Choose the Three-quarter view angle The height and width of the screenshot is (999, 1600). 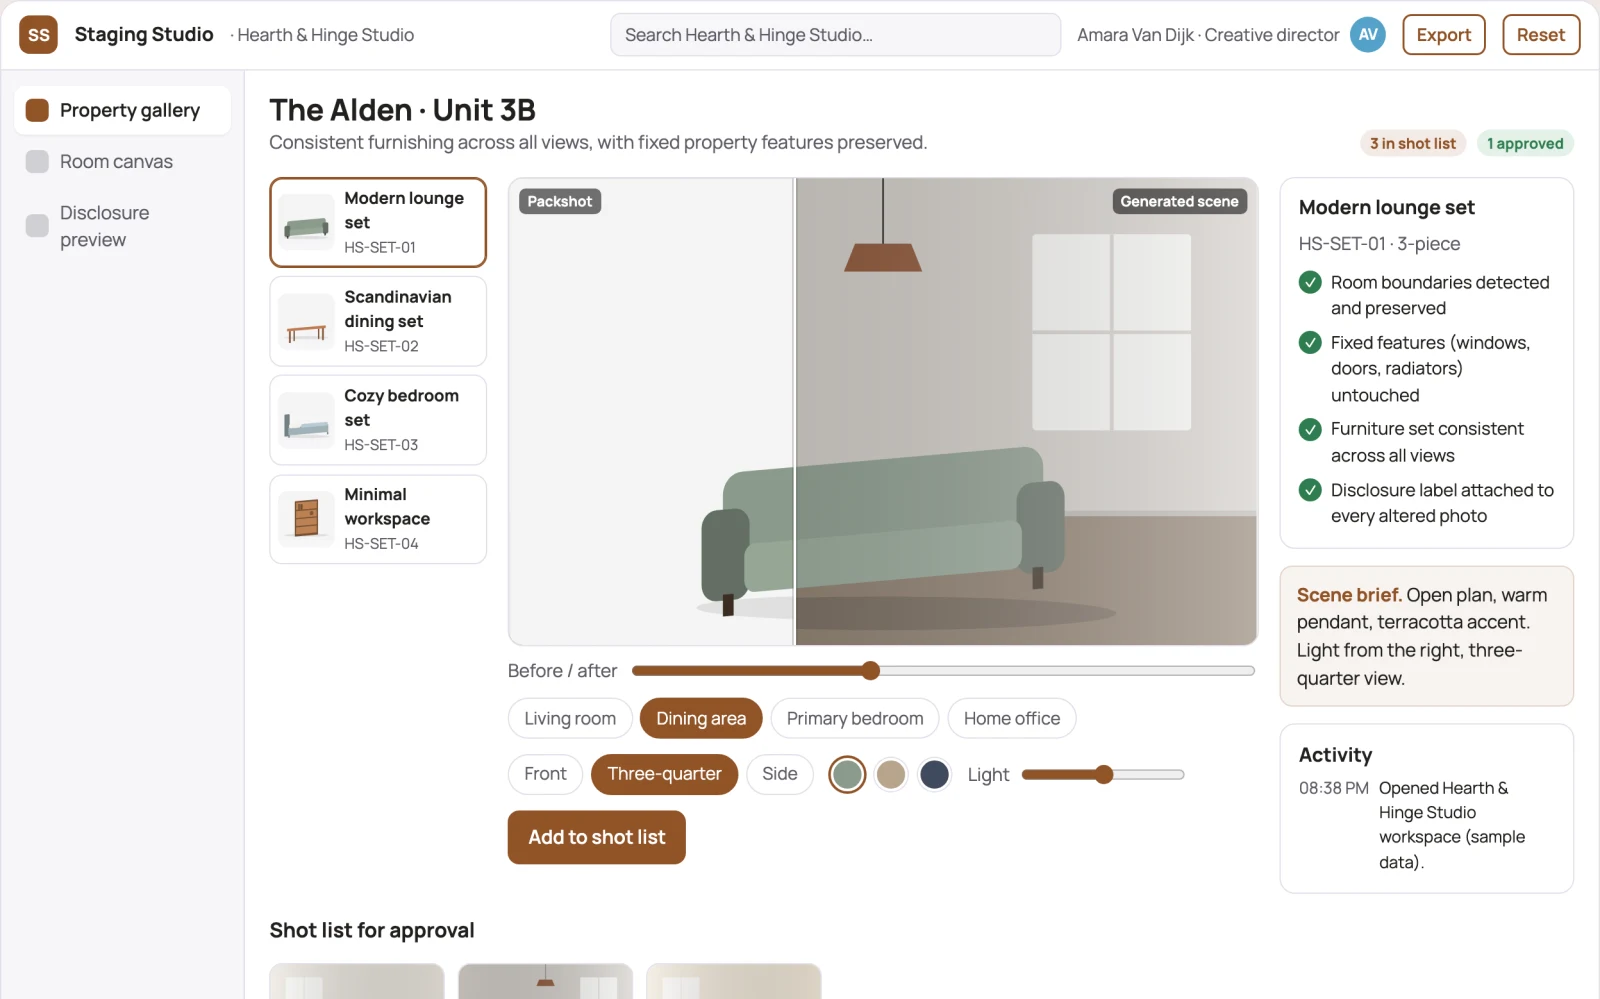664,774
